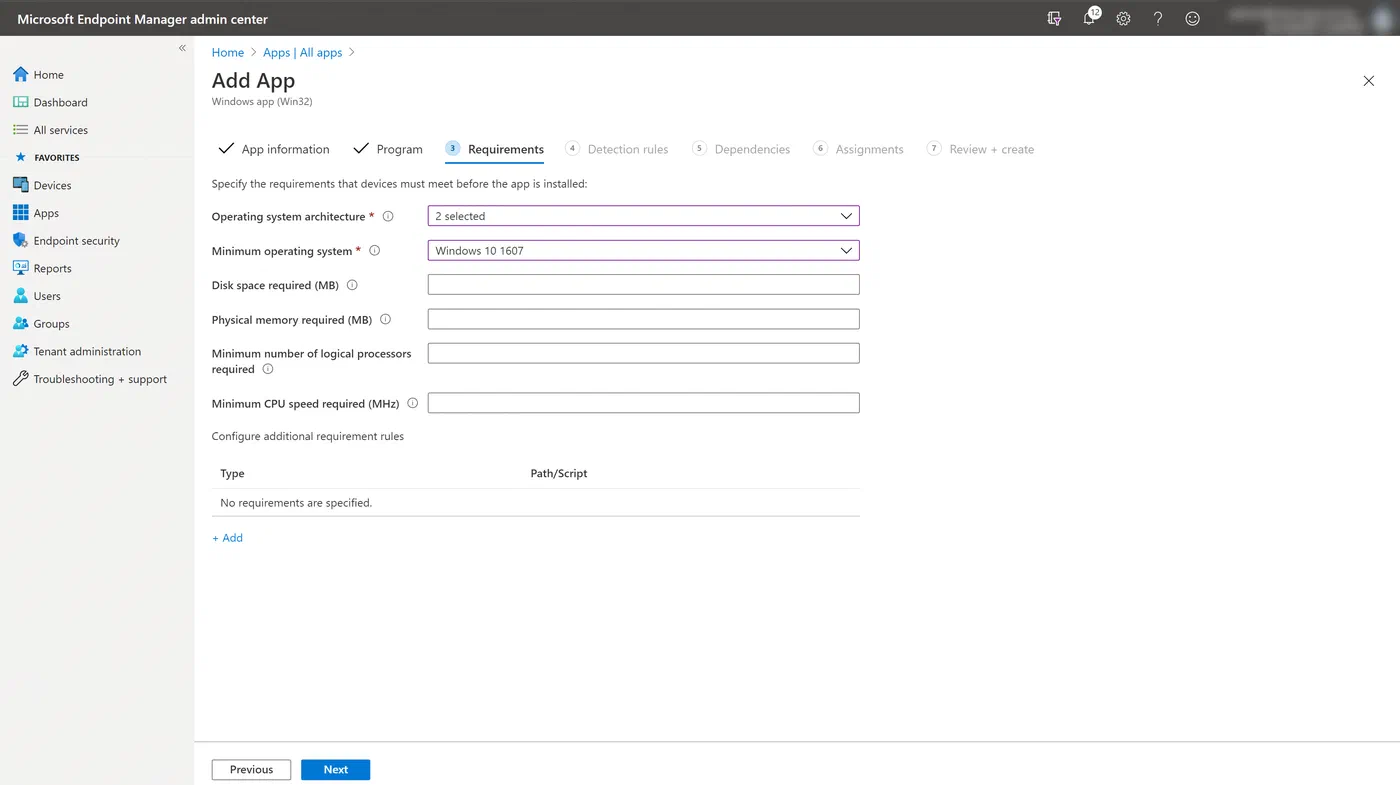Open the help question mark icon

pos(1158,18)
